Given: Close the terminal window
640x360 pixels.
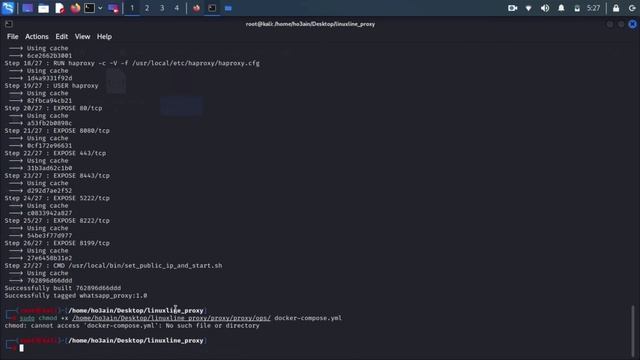Looking at the screenshot, I should 632,24.
